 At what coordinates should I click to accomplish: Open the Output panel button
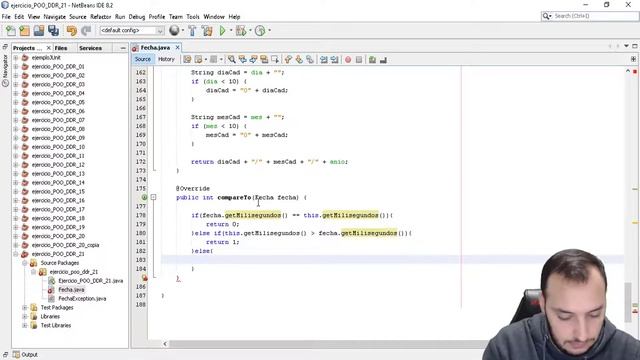pos(25,354)
